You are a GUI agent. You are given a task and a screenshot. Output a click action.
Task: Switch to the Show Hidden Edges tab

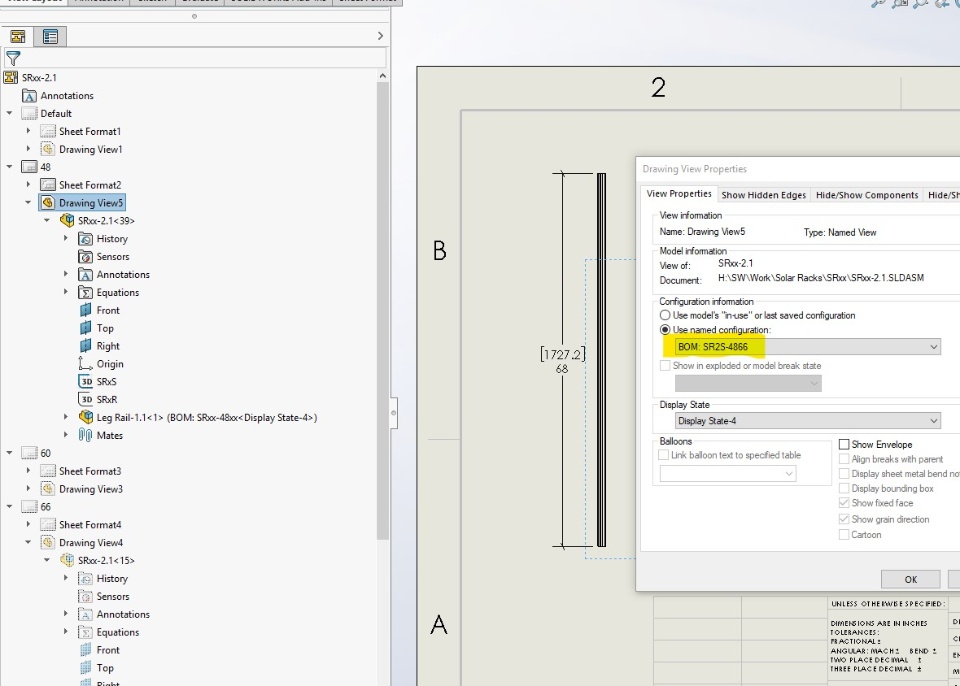[763, 195]
